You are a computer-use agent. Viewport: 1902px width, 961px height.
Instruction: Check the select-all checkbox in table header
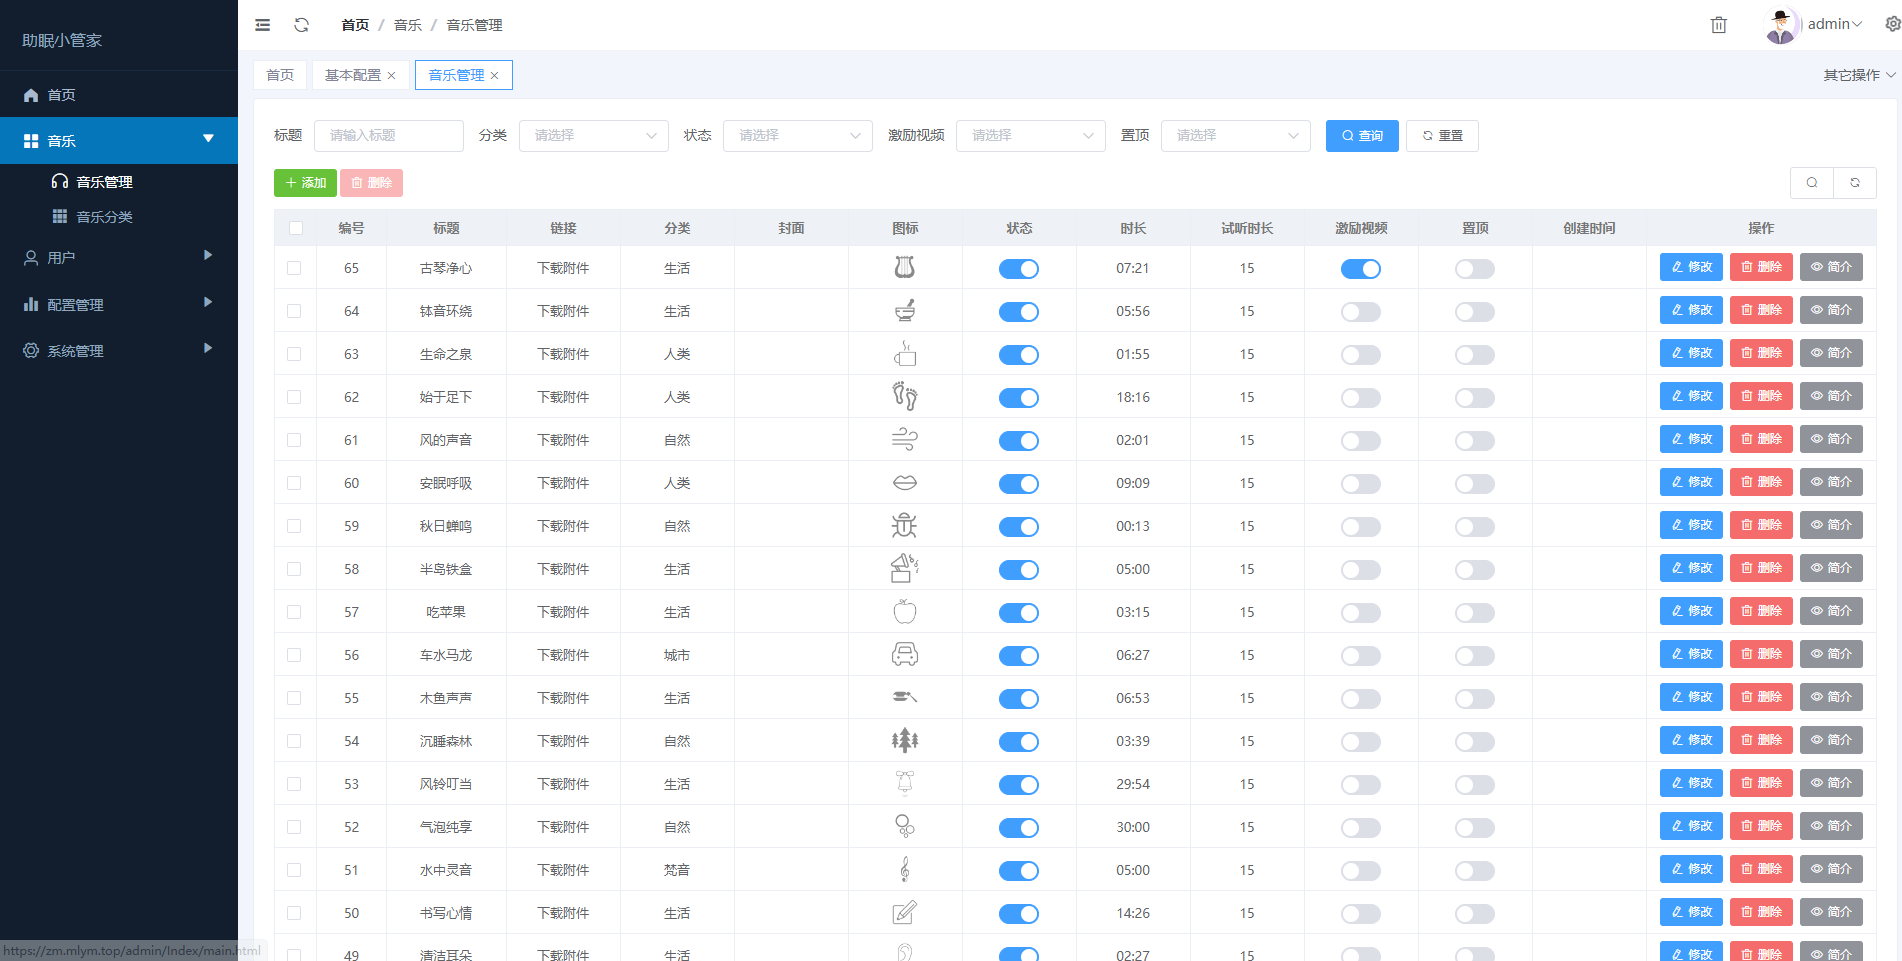[x=295, y=228]
